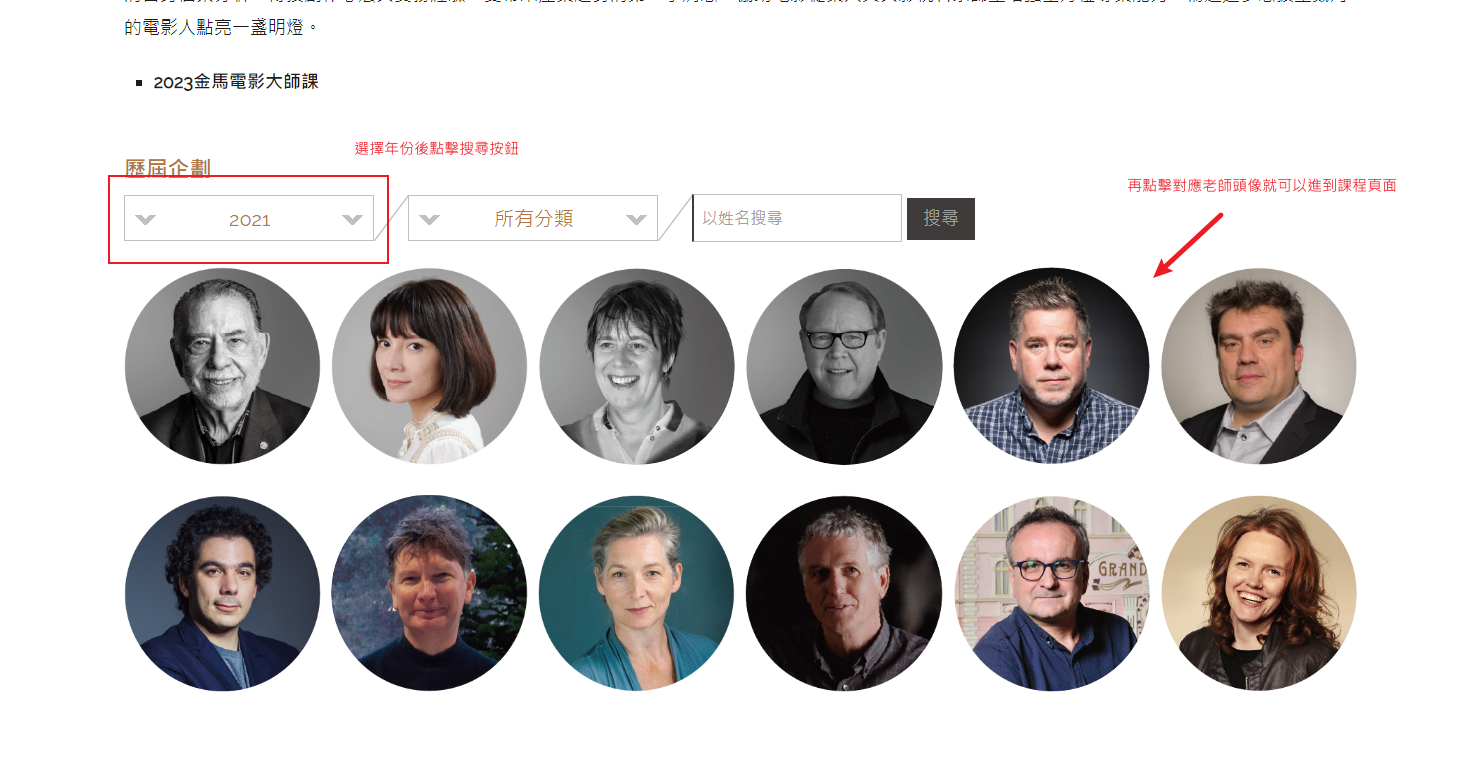The height and width of the screenshot is (771, 1478).
Task: Click the grey-haired man on black background
Action: [x=844, y=593]
